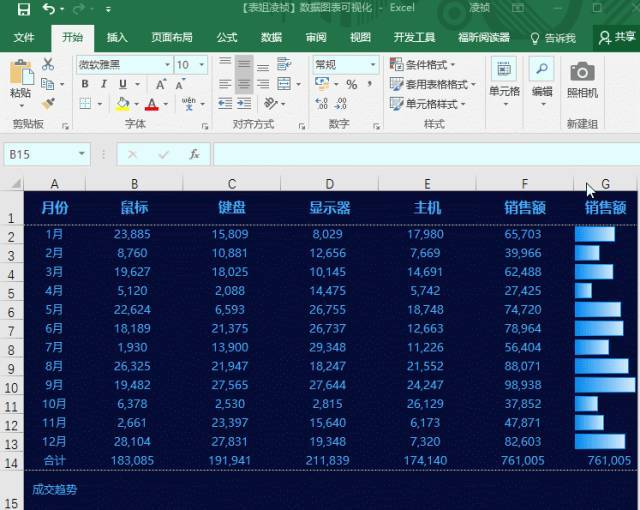The width and height of the screenshot is (640, 510).
Task: Decrease indent icon
Action: 225,104
